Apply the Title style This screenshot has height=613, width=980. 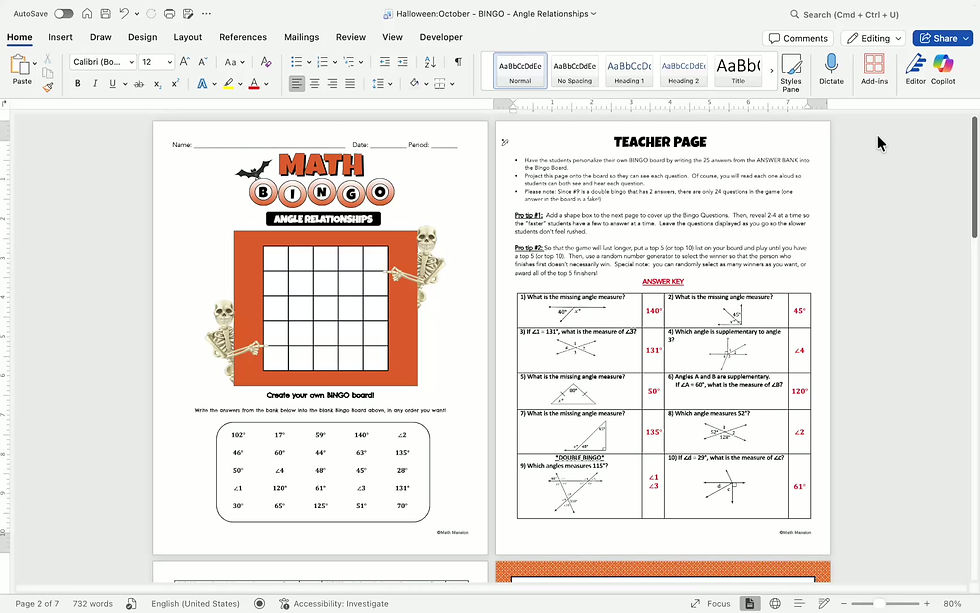(x=738, y=70)
